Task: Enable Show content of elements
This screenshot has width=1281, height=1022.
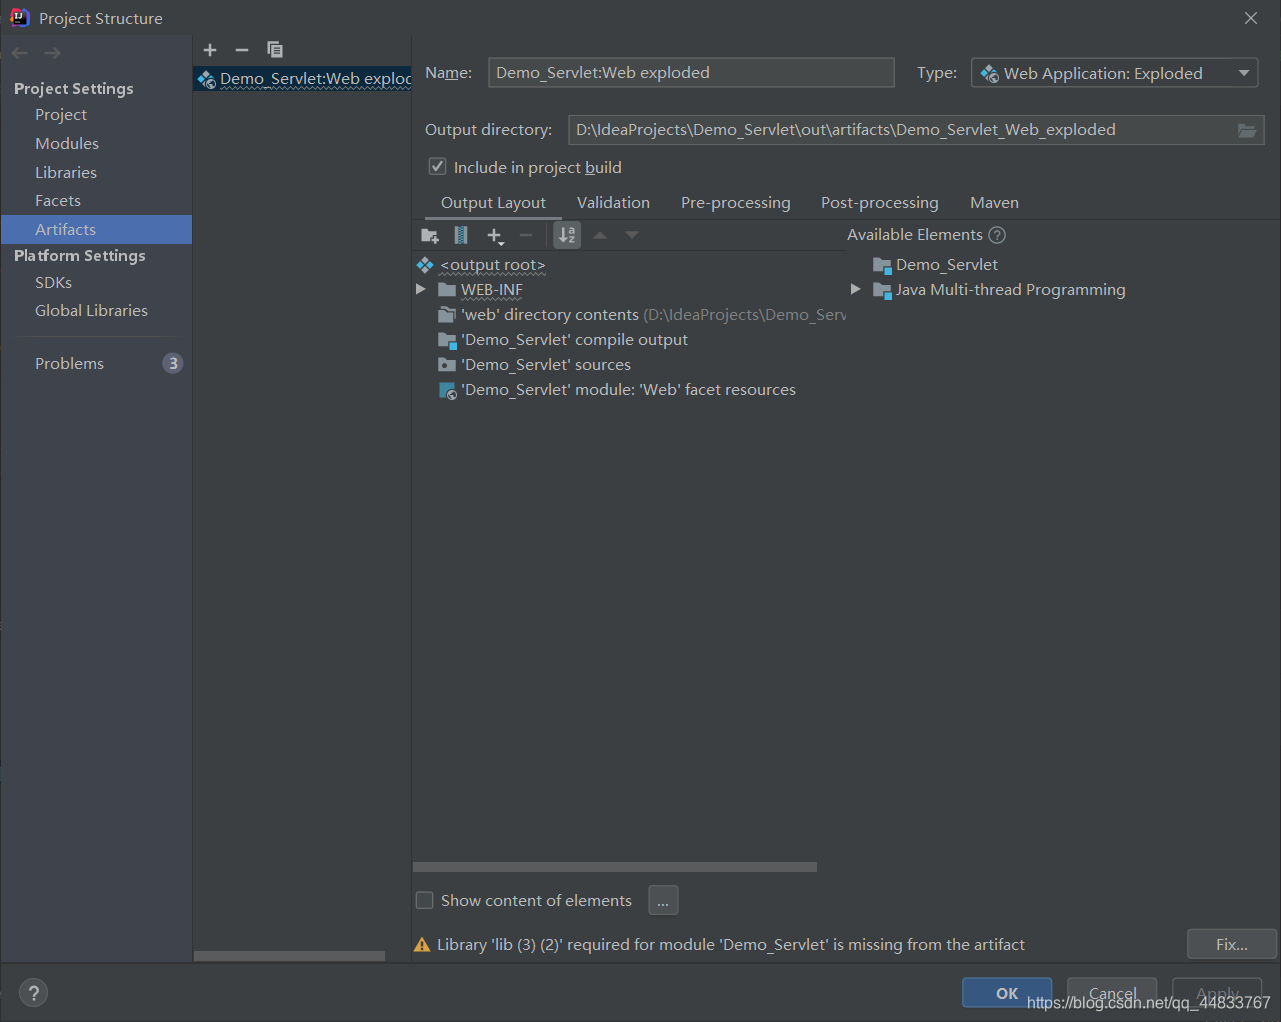Action: pos(424,900)
